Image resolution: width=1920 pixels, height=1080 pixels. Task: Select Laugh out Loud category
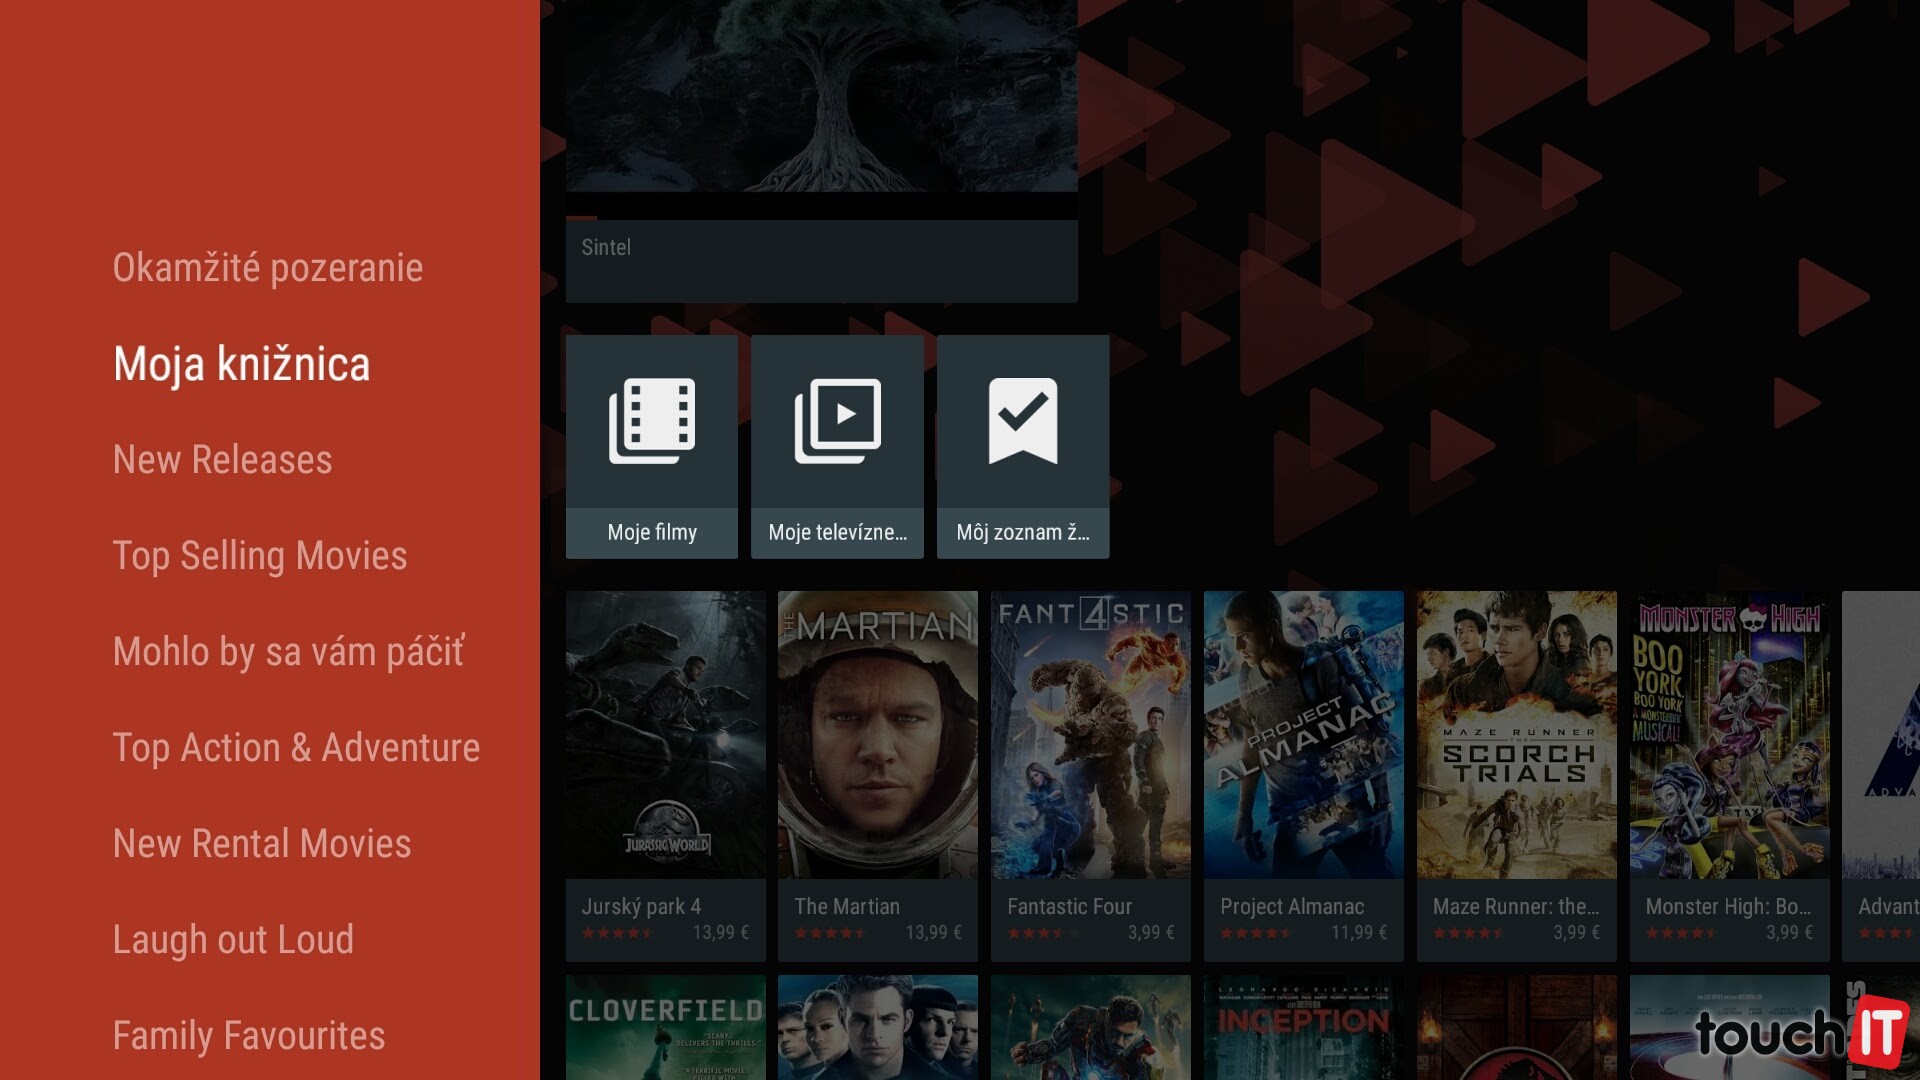click(x=233, y=940)
